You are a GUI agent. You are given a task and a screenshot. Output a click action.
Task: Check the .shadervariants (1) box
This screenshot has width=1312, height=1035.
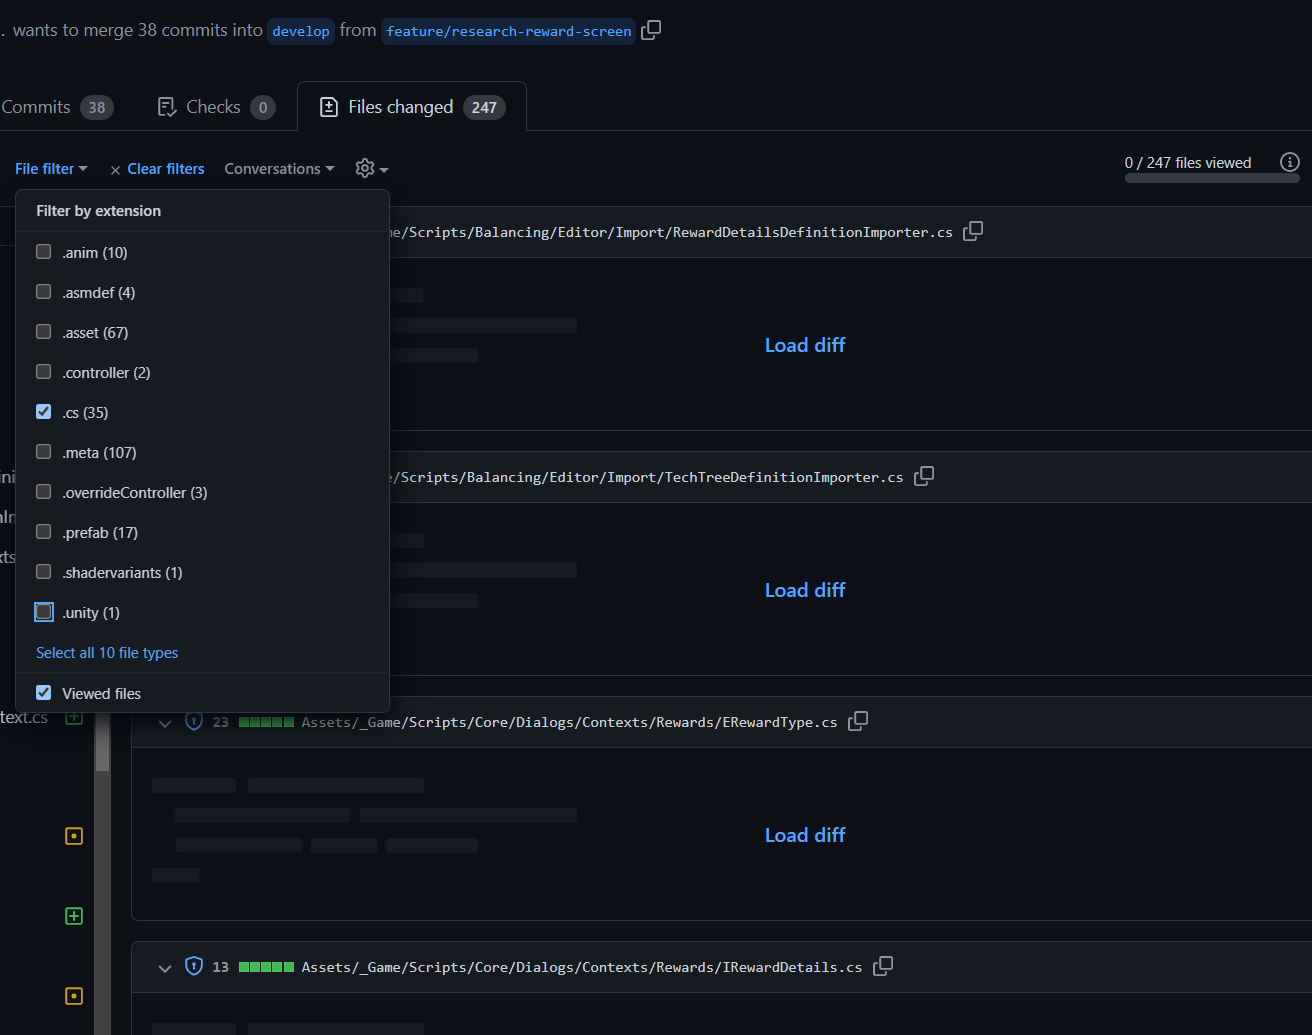(x=43, y=572)
